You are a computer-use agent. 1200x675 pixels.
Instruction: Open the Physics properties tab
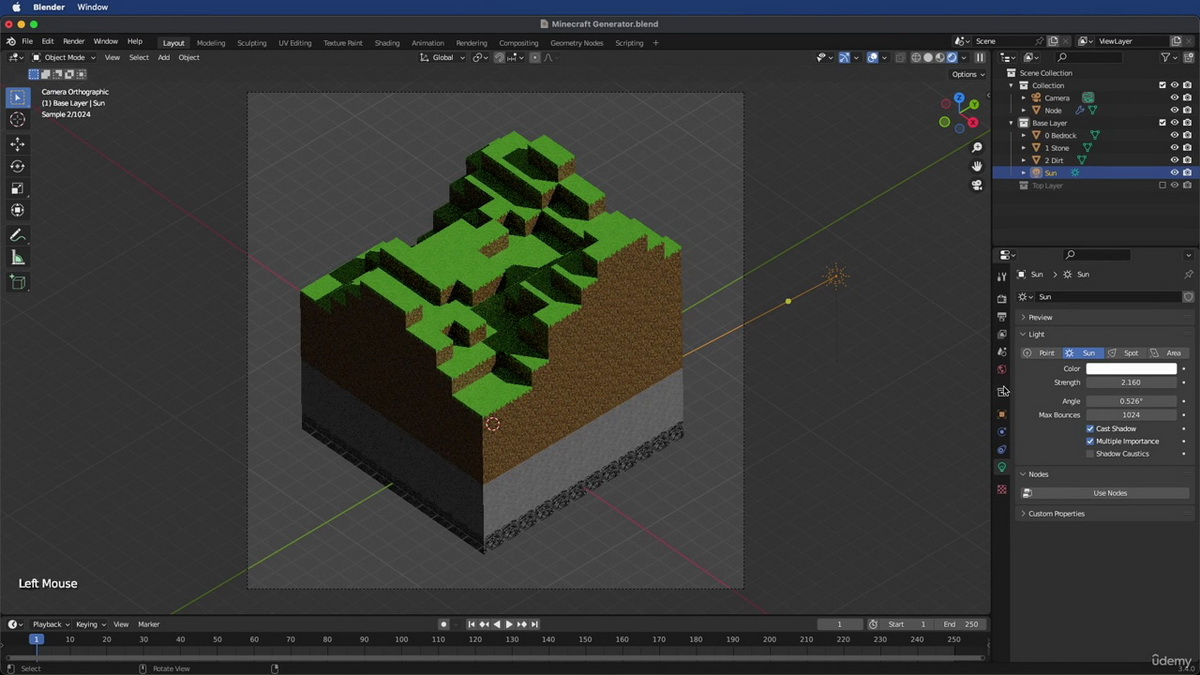(1002, 432)
